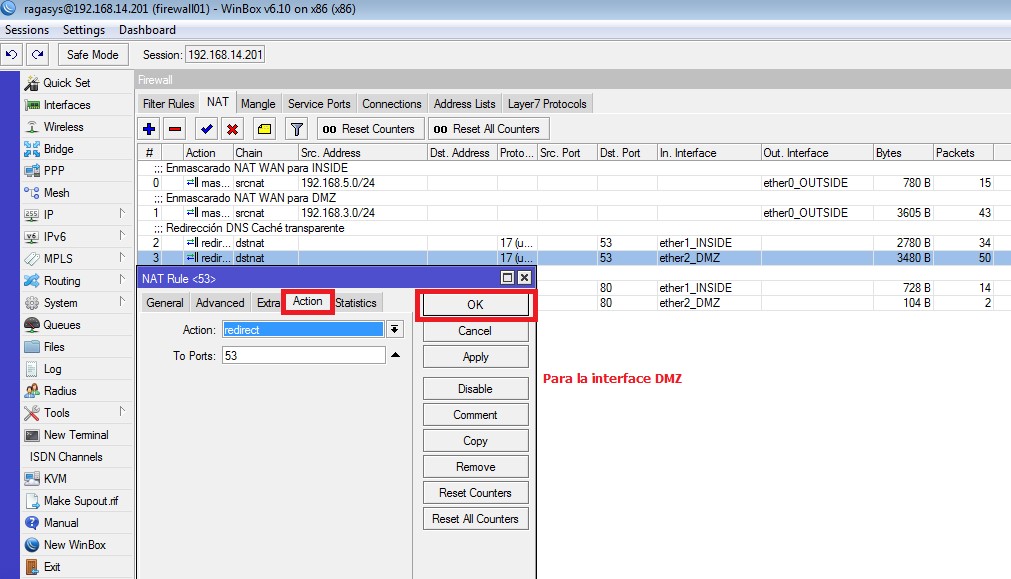
Task: Toggle Safe Mode on
Action: pos(92,54)
